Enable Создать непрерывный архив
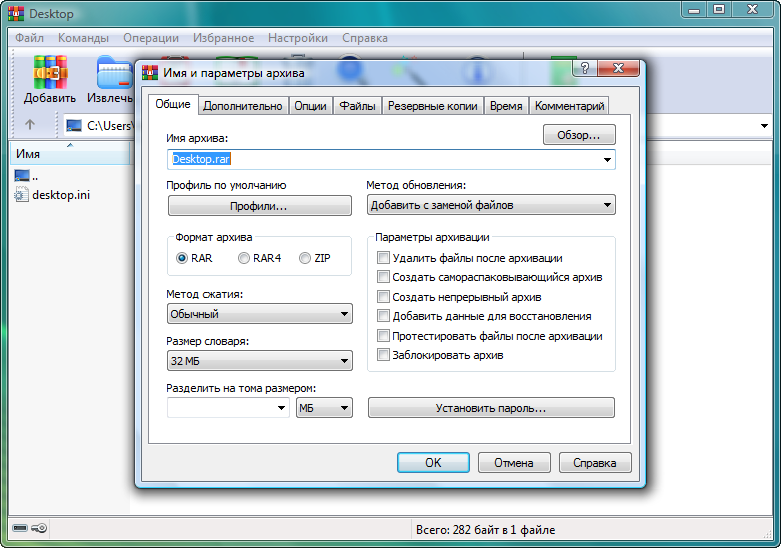 pos(383,297)
